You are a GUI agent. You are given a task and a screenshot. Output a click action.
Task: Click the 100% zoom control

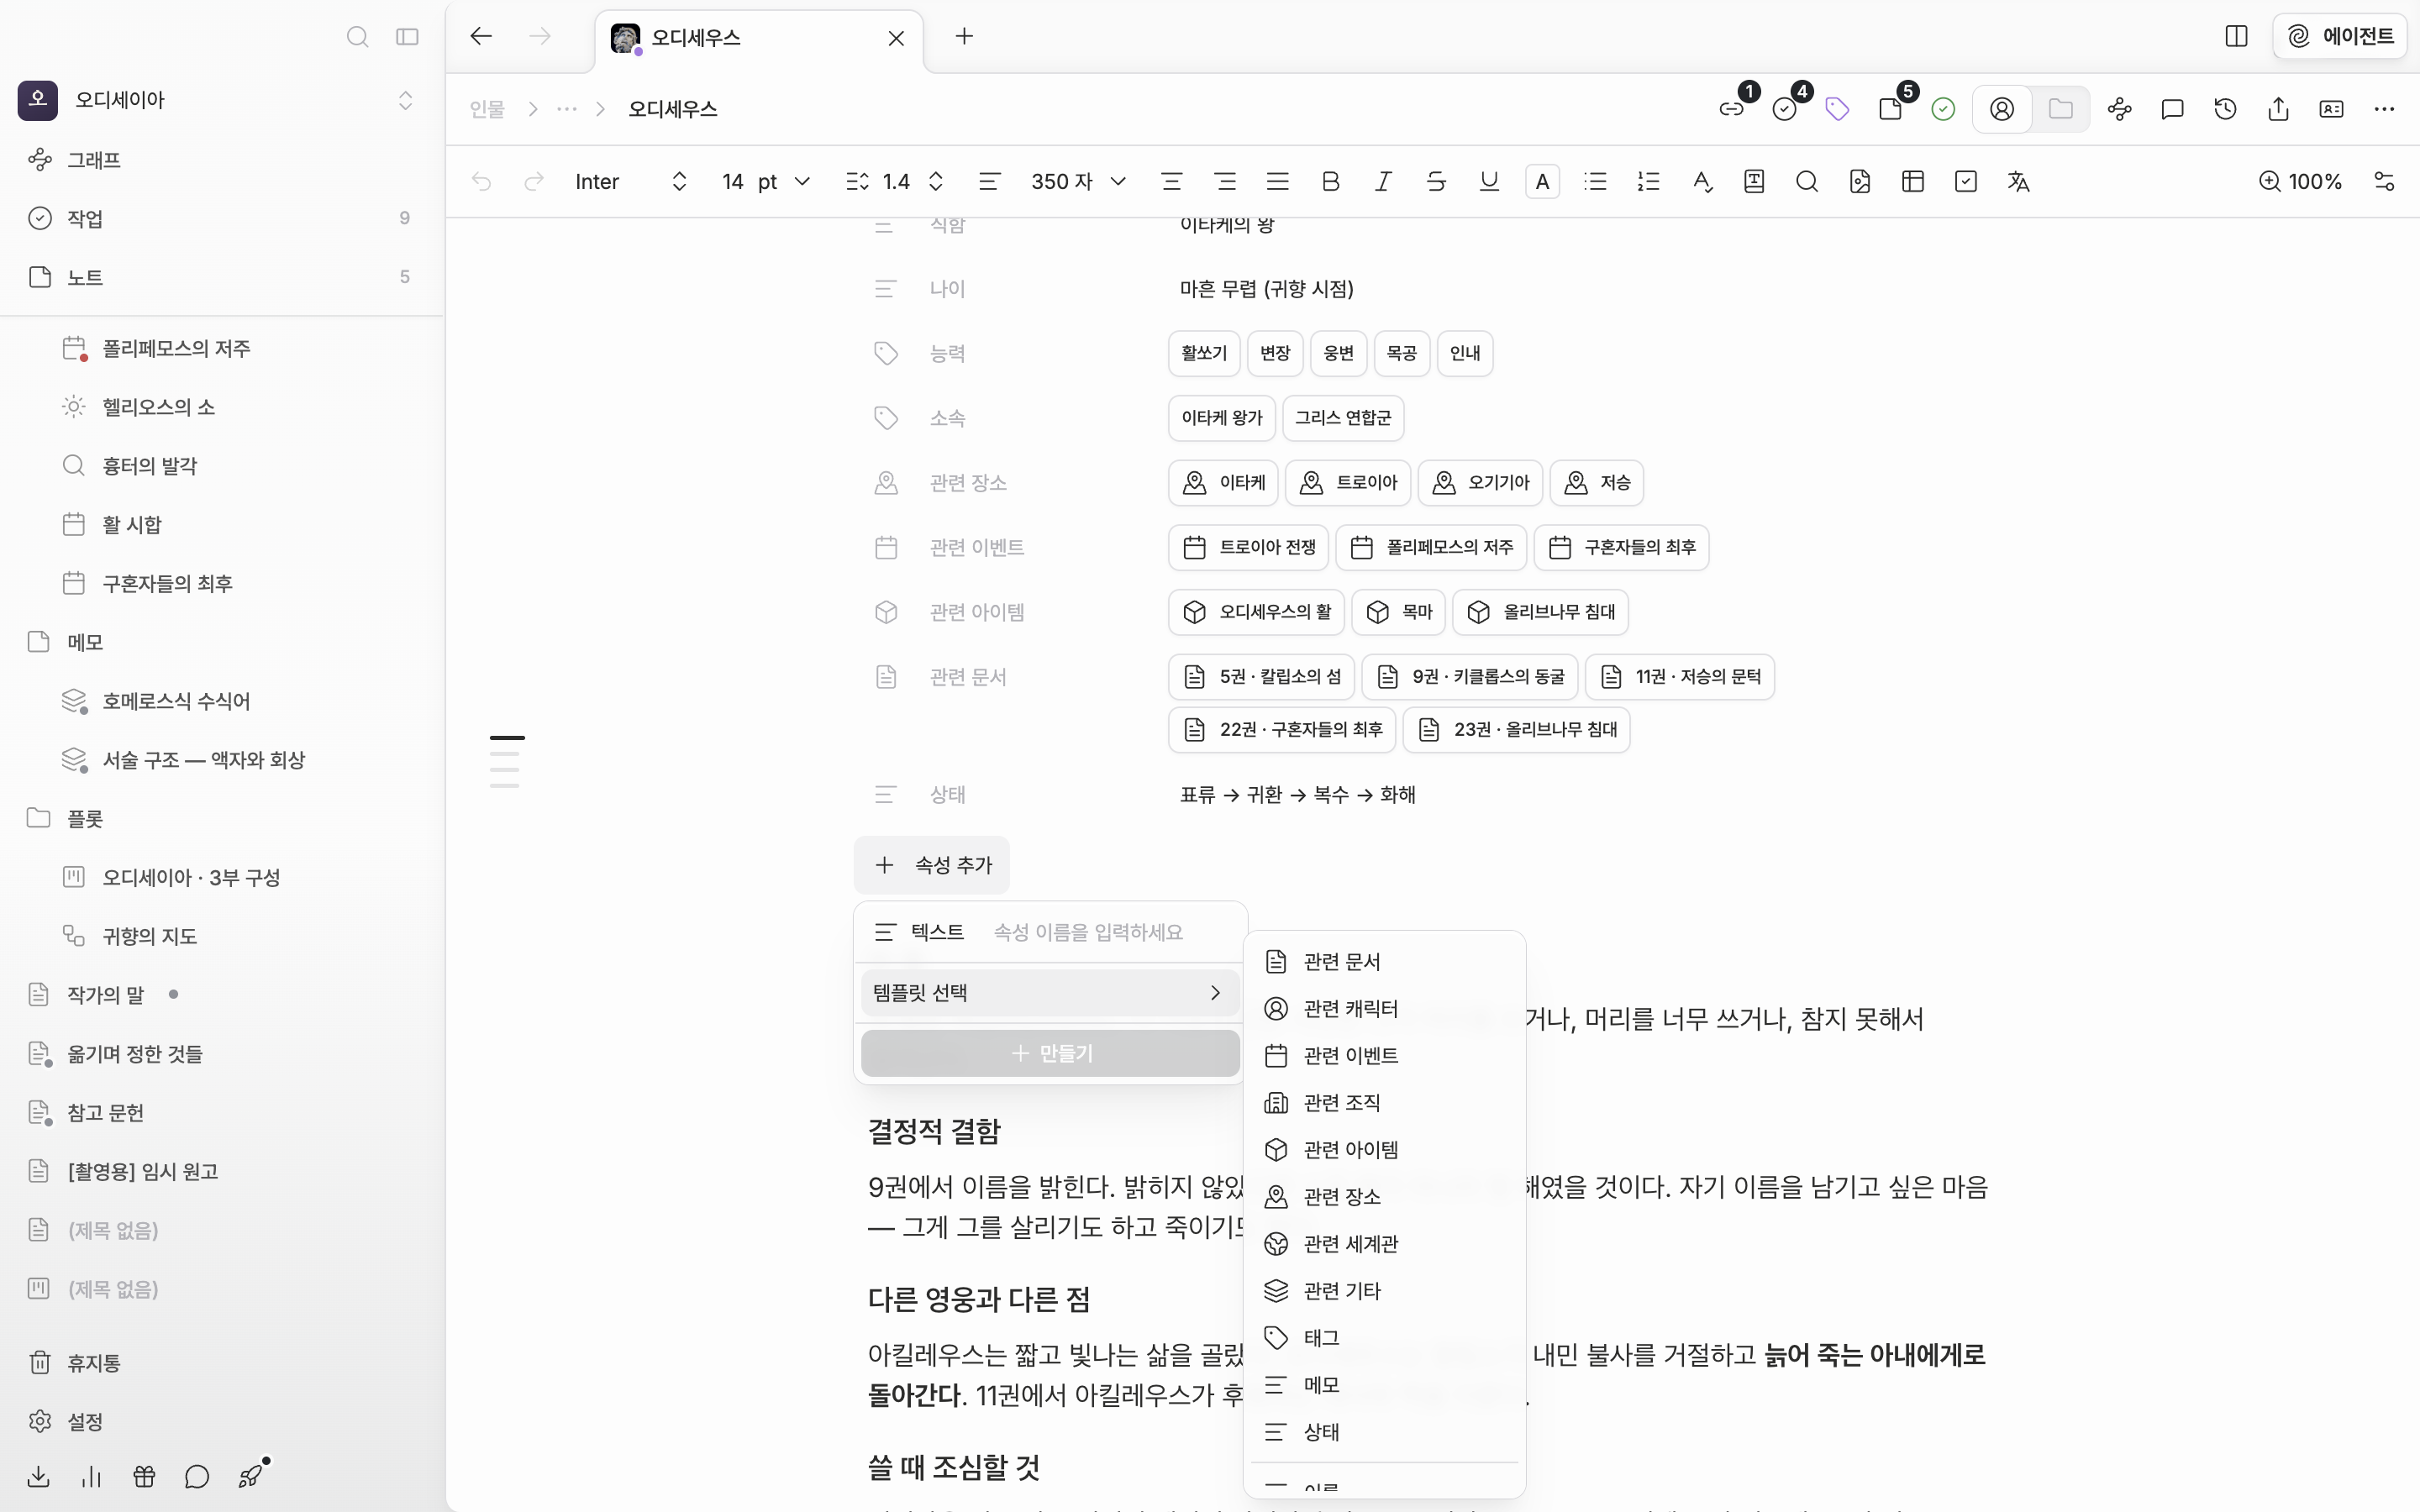[2299, 181]
